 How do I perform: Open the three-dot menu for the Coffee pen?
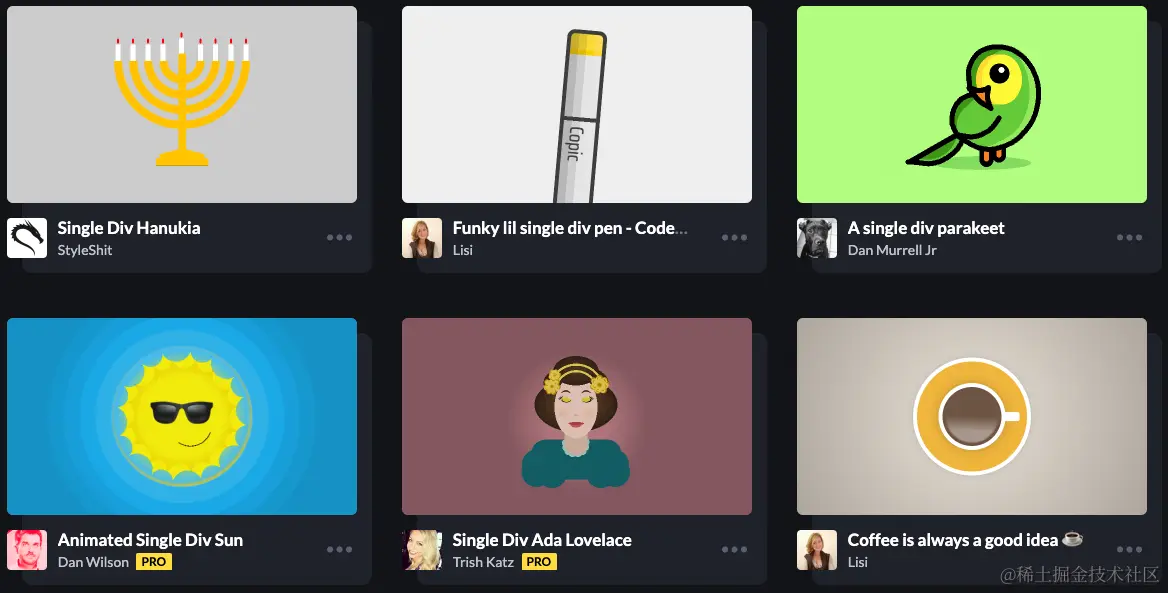pyautogui.click(x=1129, y=550)
